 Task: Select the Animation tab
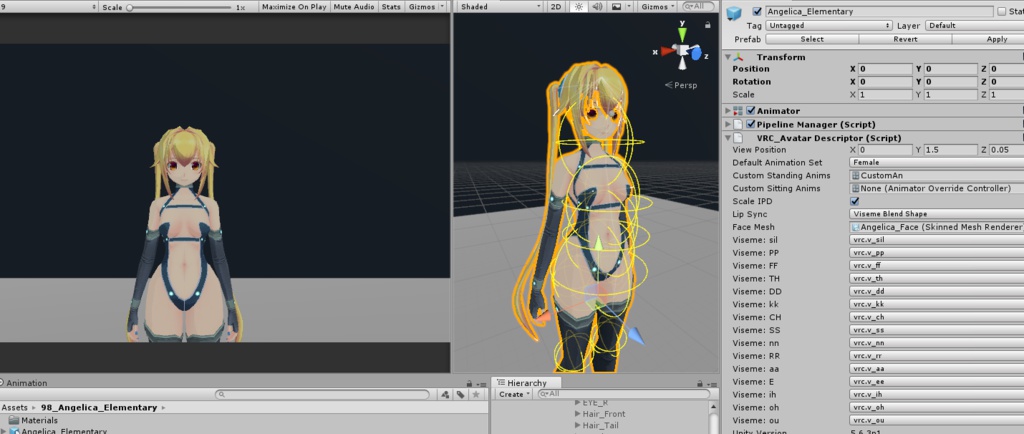pos(24,383)
